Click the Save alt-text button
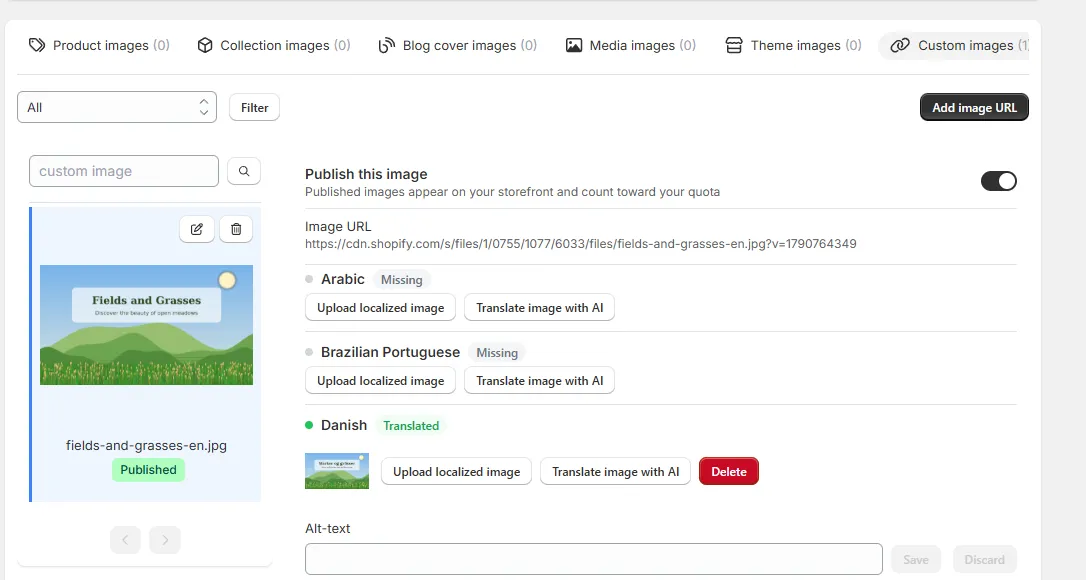 pyautogui.click(x=916, y=560)
